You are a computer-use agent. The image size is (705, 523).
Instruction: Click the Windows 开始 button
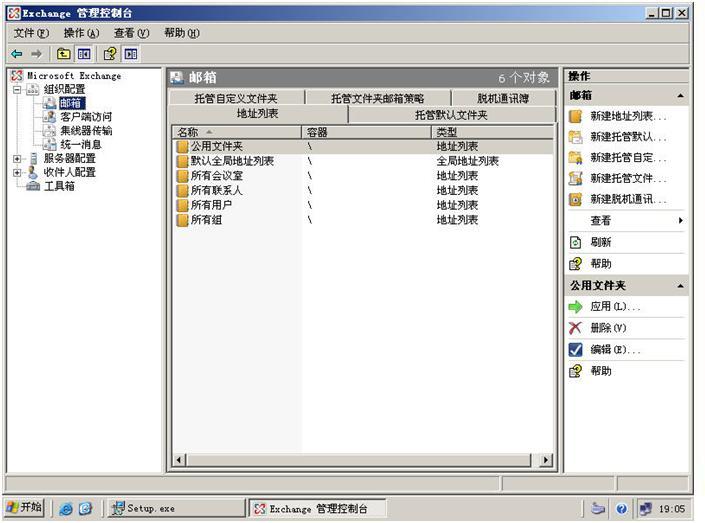pos(24,508)
